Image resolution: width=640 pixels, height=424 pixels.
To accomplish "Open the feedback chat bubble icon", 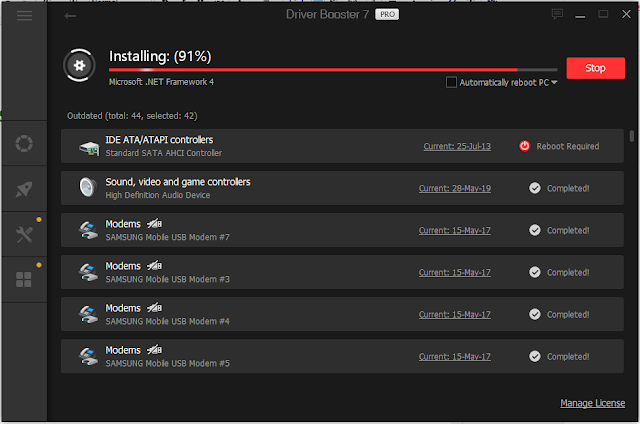I will click(557, 15).
